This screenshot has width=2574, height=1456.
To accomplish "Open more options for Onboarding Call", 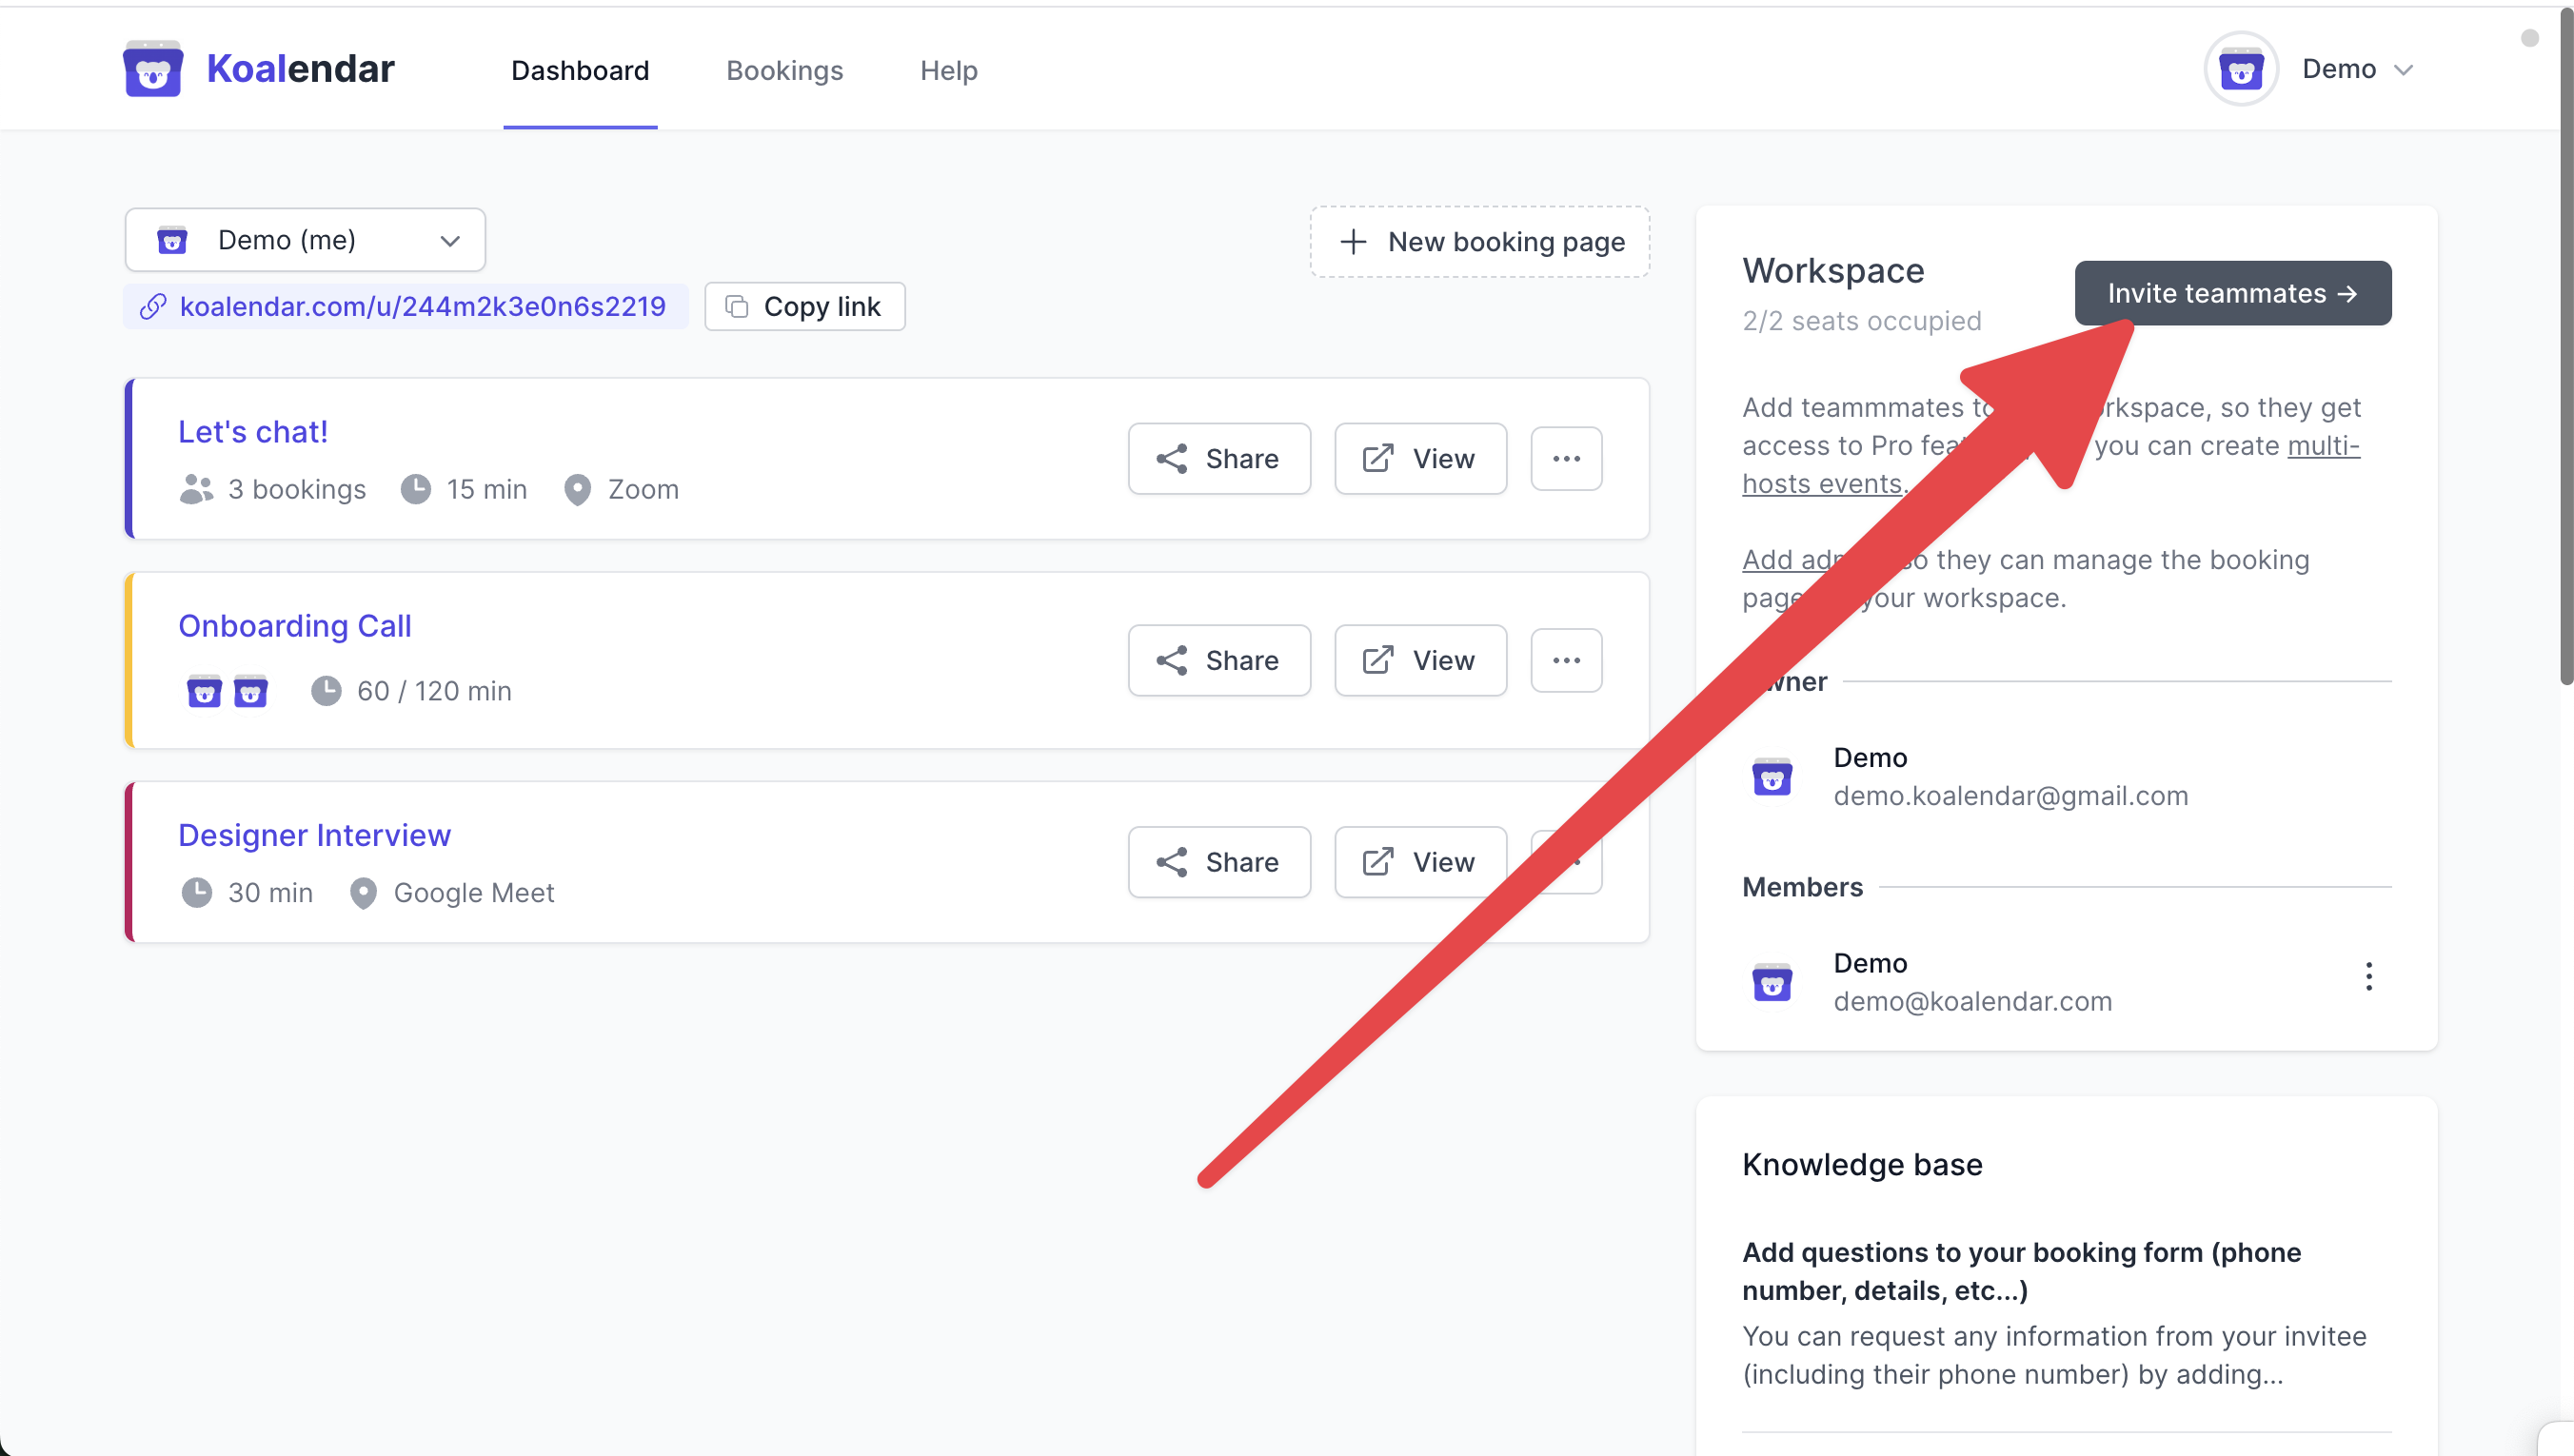I will 1566,661.
